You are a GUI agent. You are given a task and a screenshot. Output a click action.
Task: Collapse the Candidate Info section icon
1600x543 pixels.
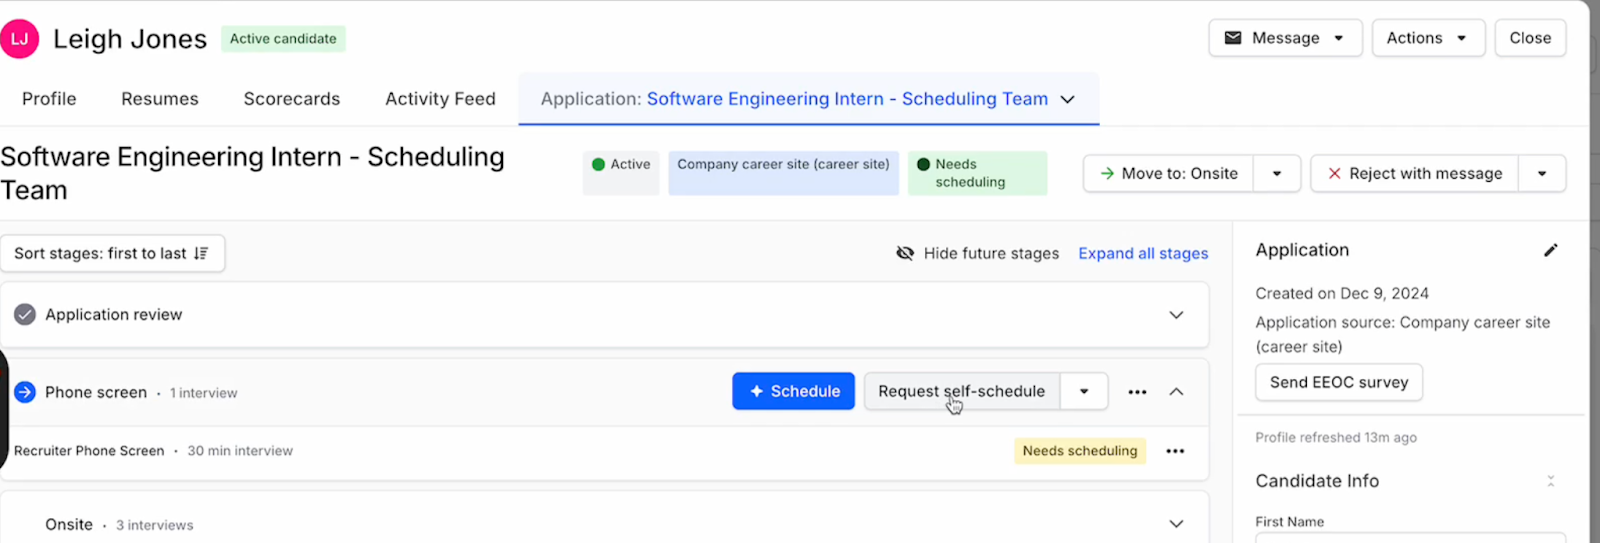1551,481
